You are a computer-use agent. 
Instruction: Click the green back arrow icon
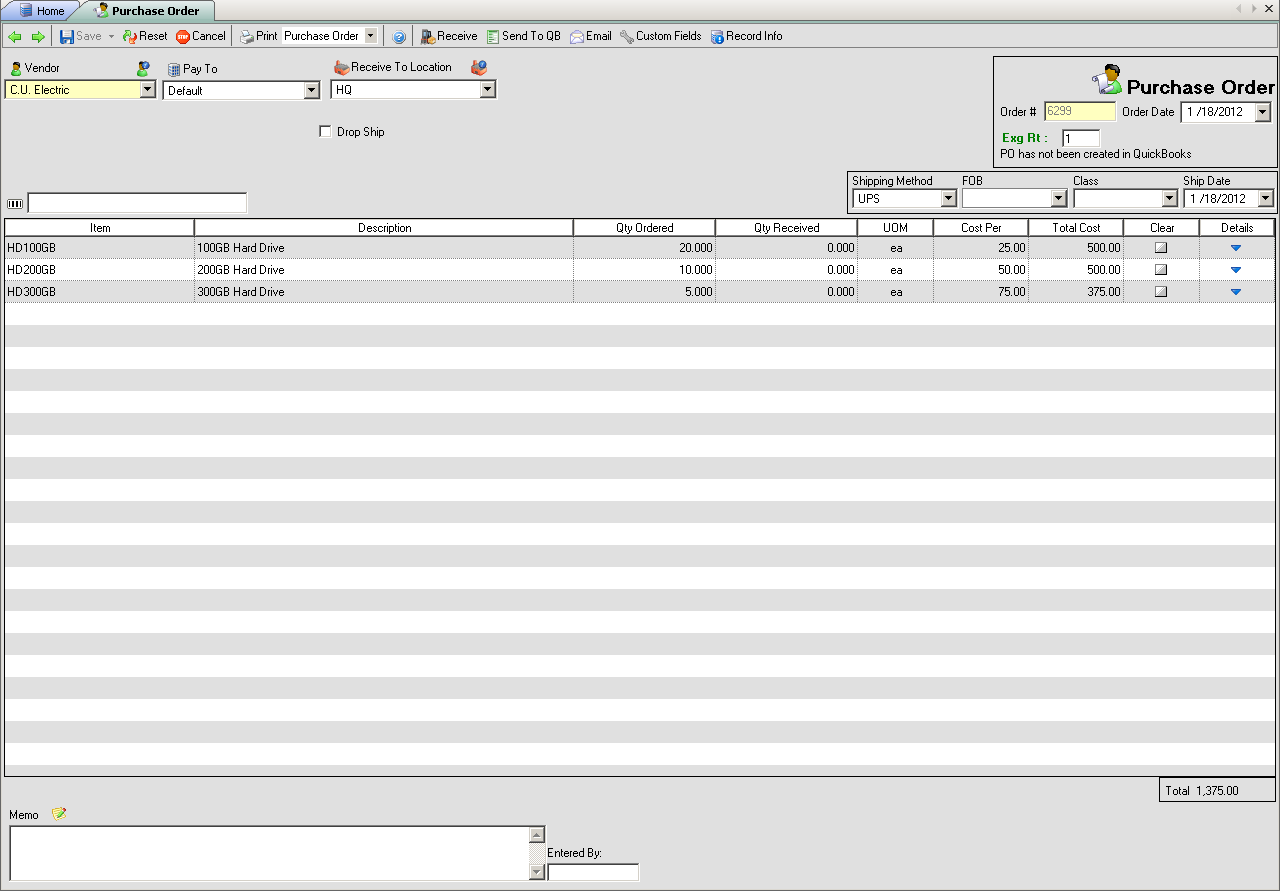click(x=15, y=37)
